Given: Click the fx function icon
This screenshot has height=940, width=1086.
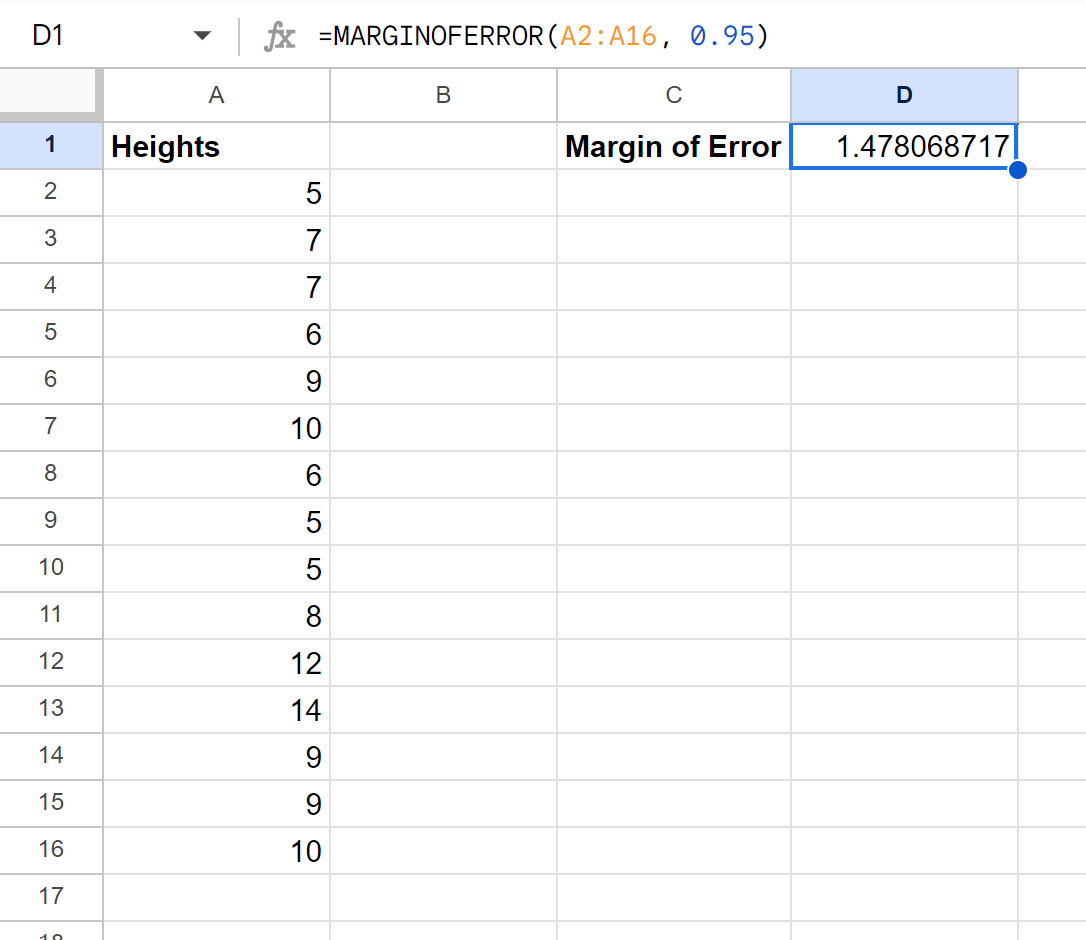Looking at the screenshot, I should coord(279,36).
